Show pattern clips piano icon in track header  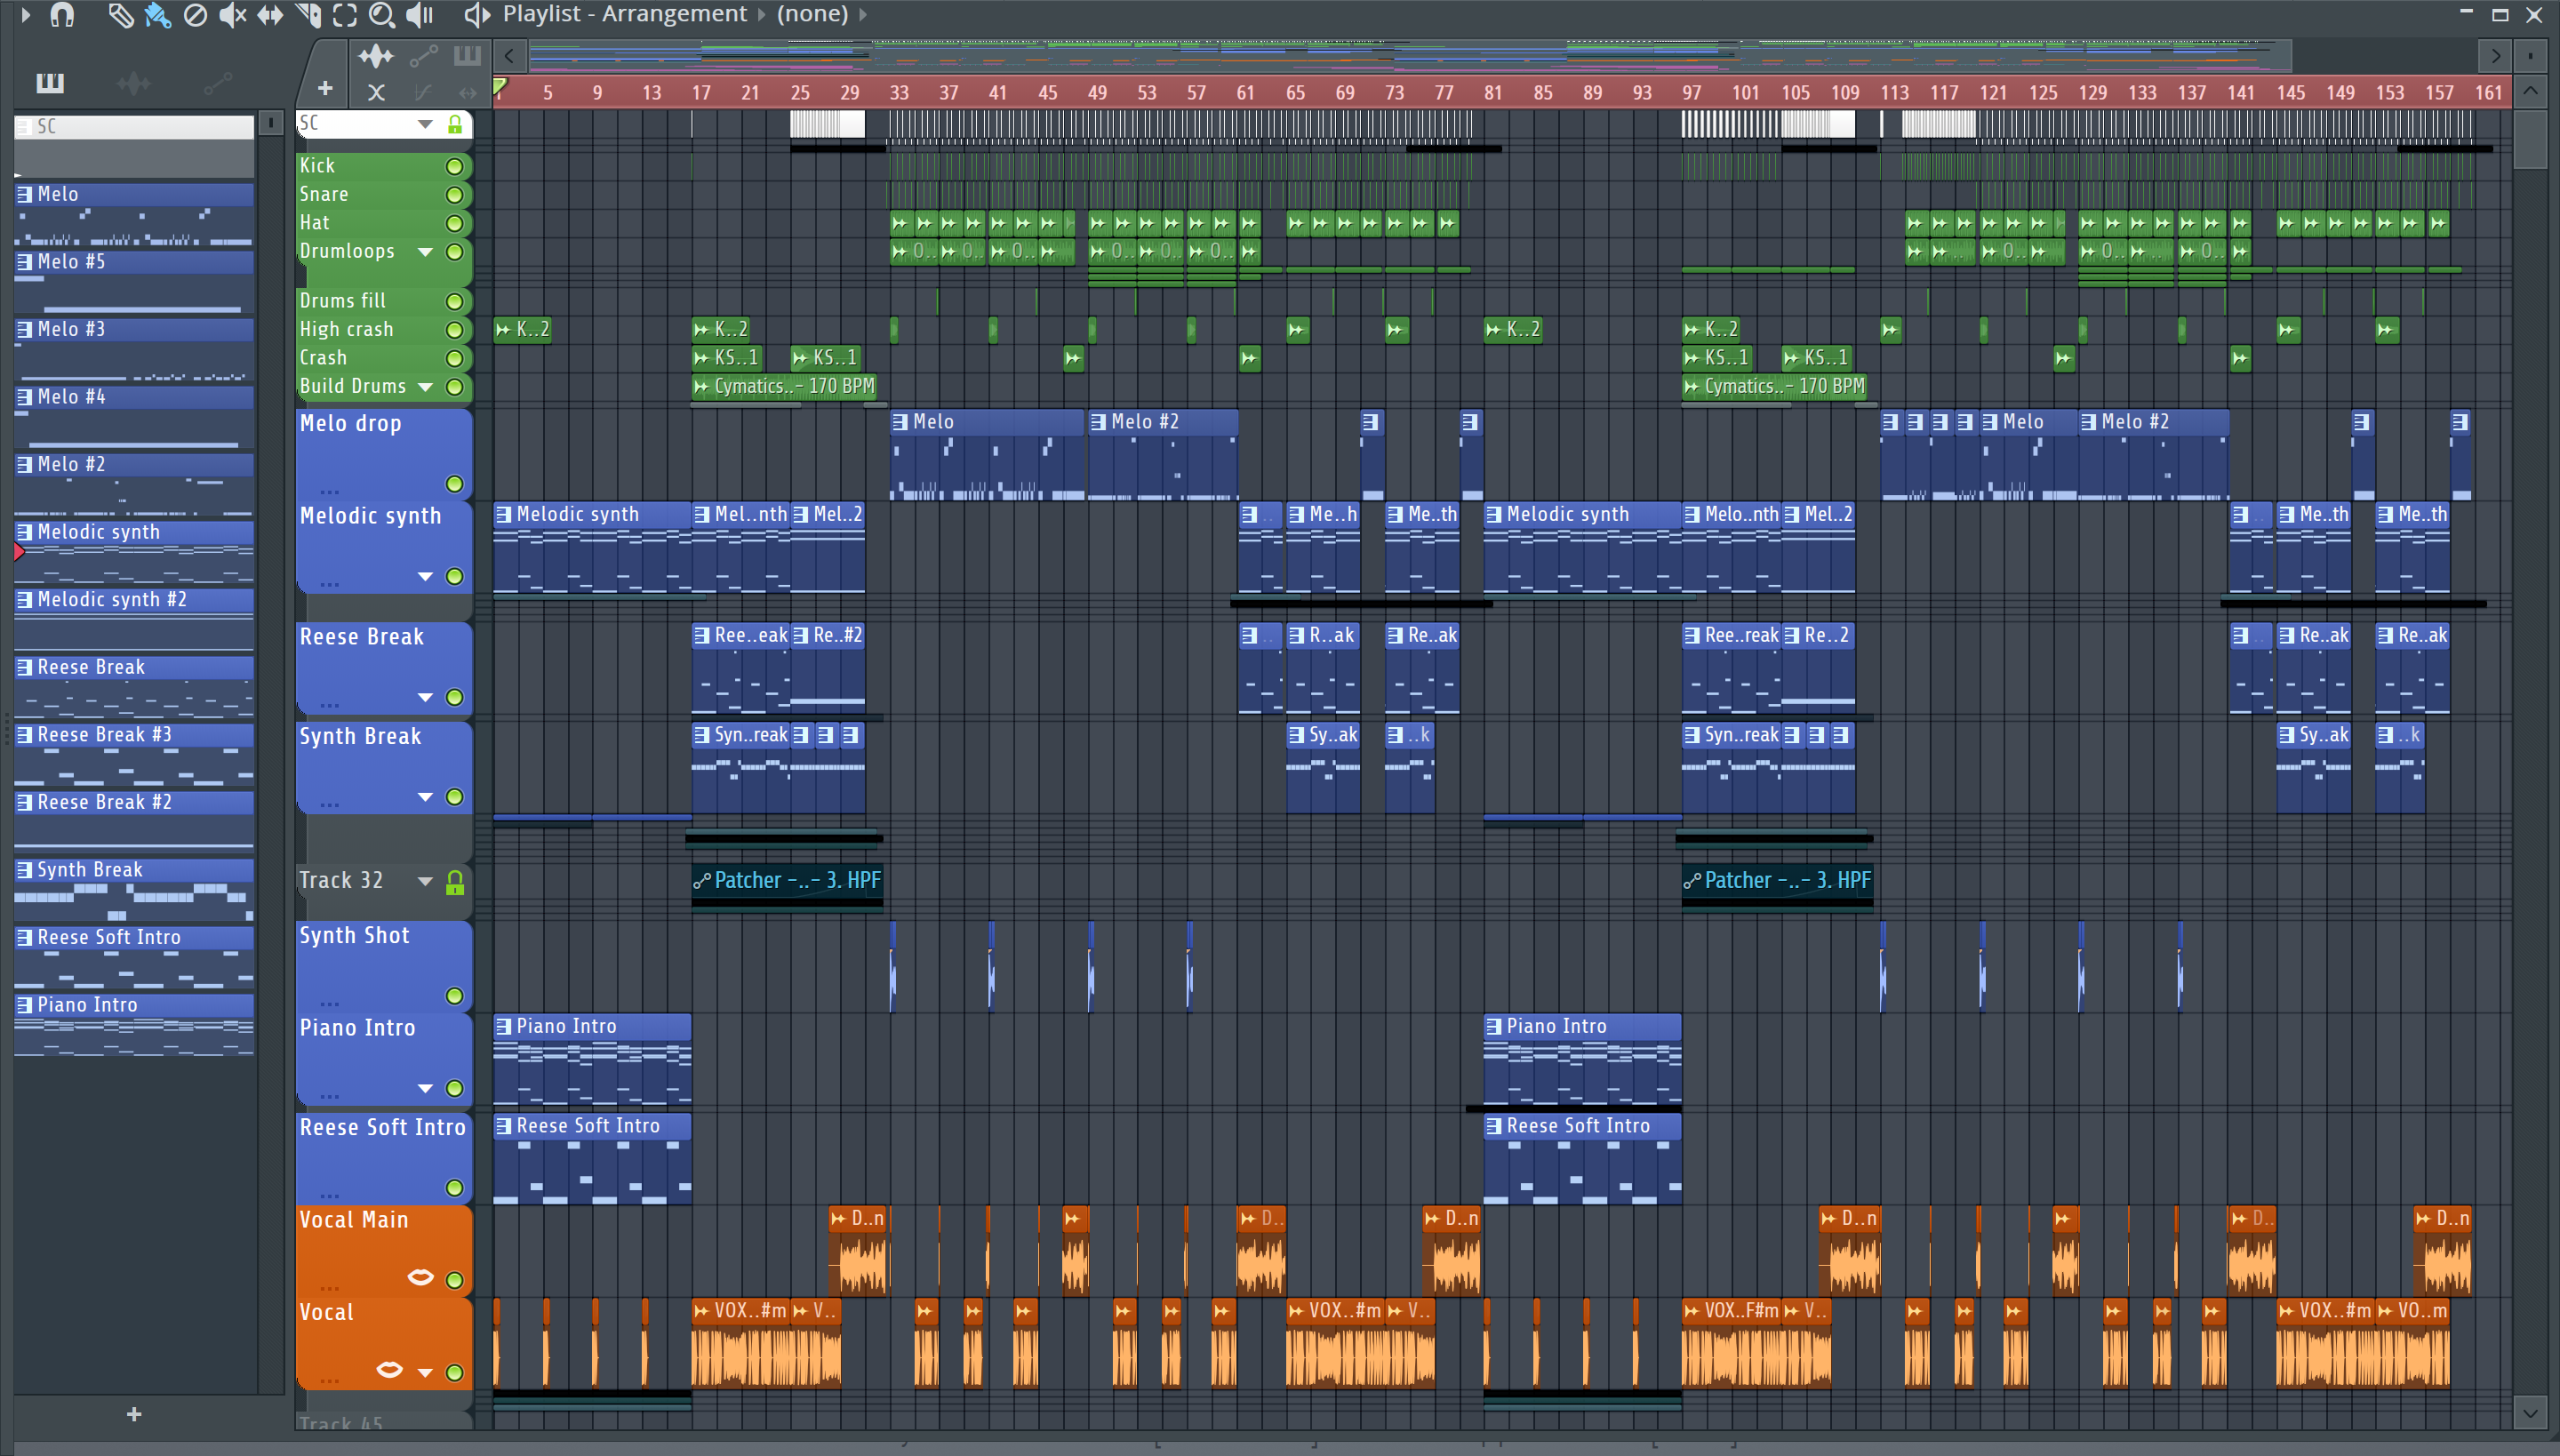[x=467, y=55]
